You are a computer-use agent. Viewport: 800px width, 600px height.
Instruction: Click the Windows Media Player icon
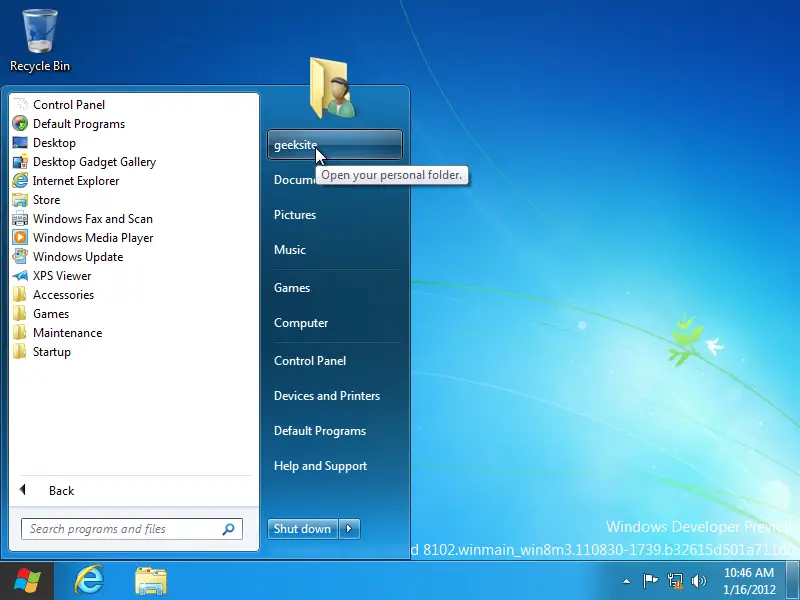click(20, 237)
